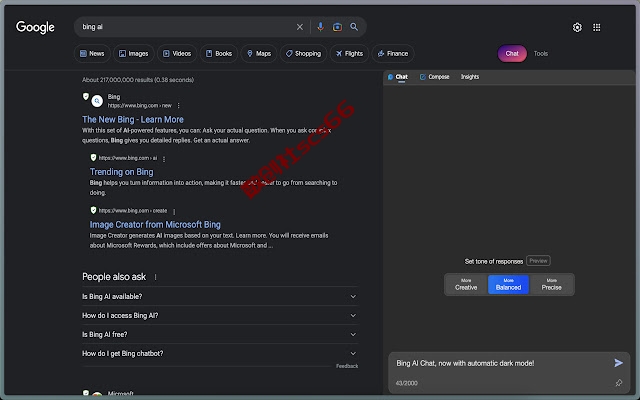Open 'The New Bing - Learn More' result

[133, 120]
